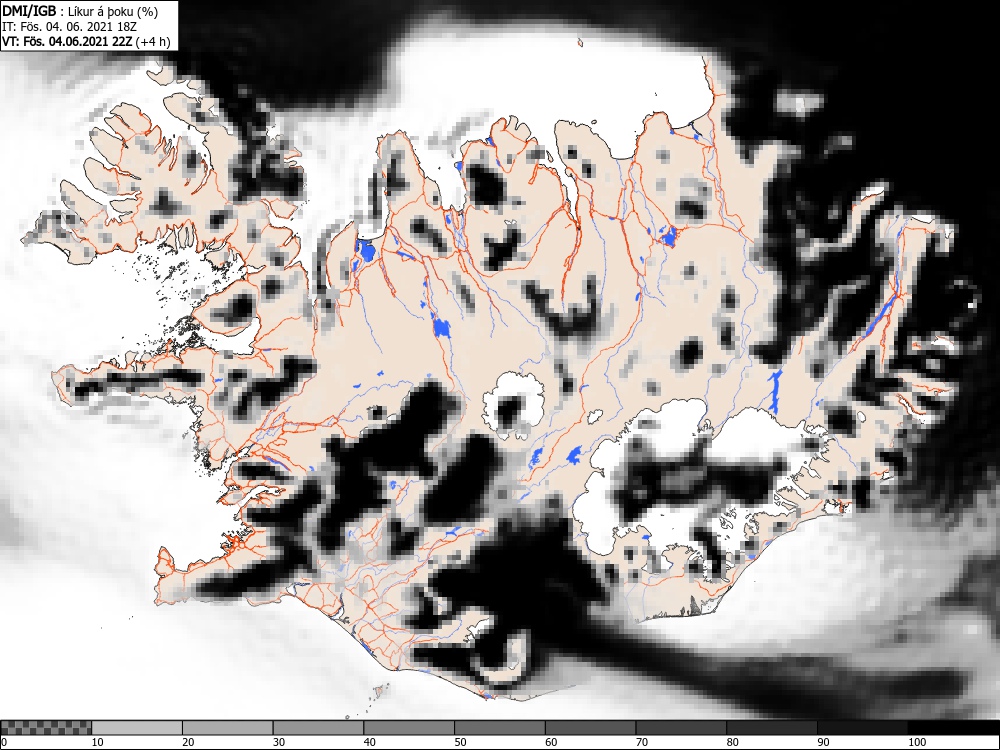Click the legend label '90'

pyautogui.click(x=823, y=742)
